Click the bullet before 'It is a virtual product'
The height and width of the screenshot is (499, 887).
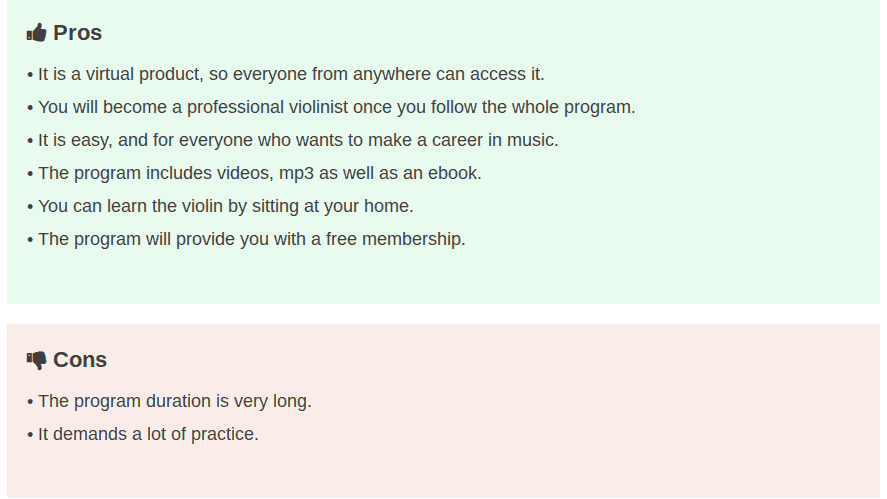point(31,75)
